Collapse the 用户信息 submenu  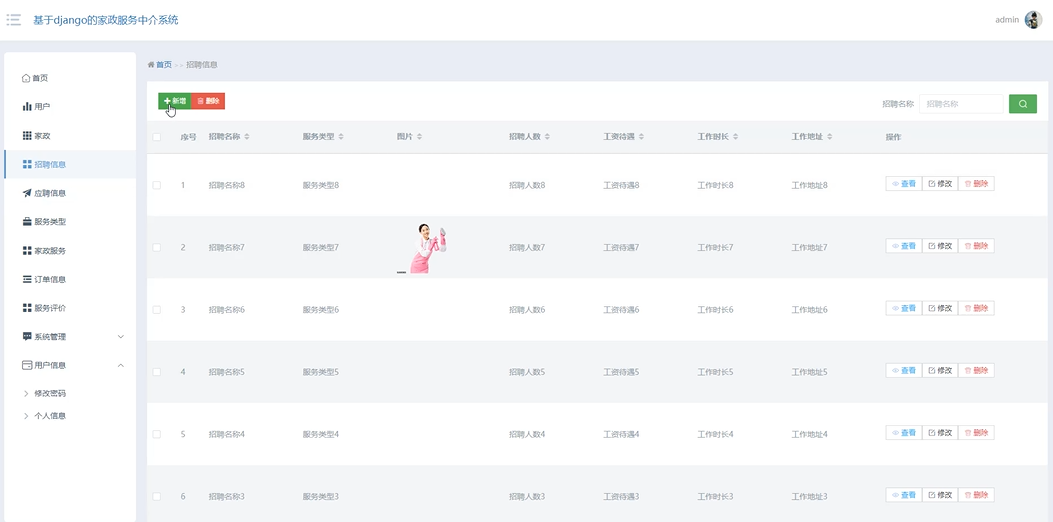[x=70, y=366]
